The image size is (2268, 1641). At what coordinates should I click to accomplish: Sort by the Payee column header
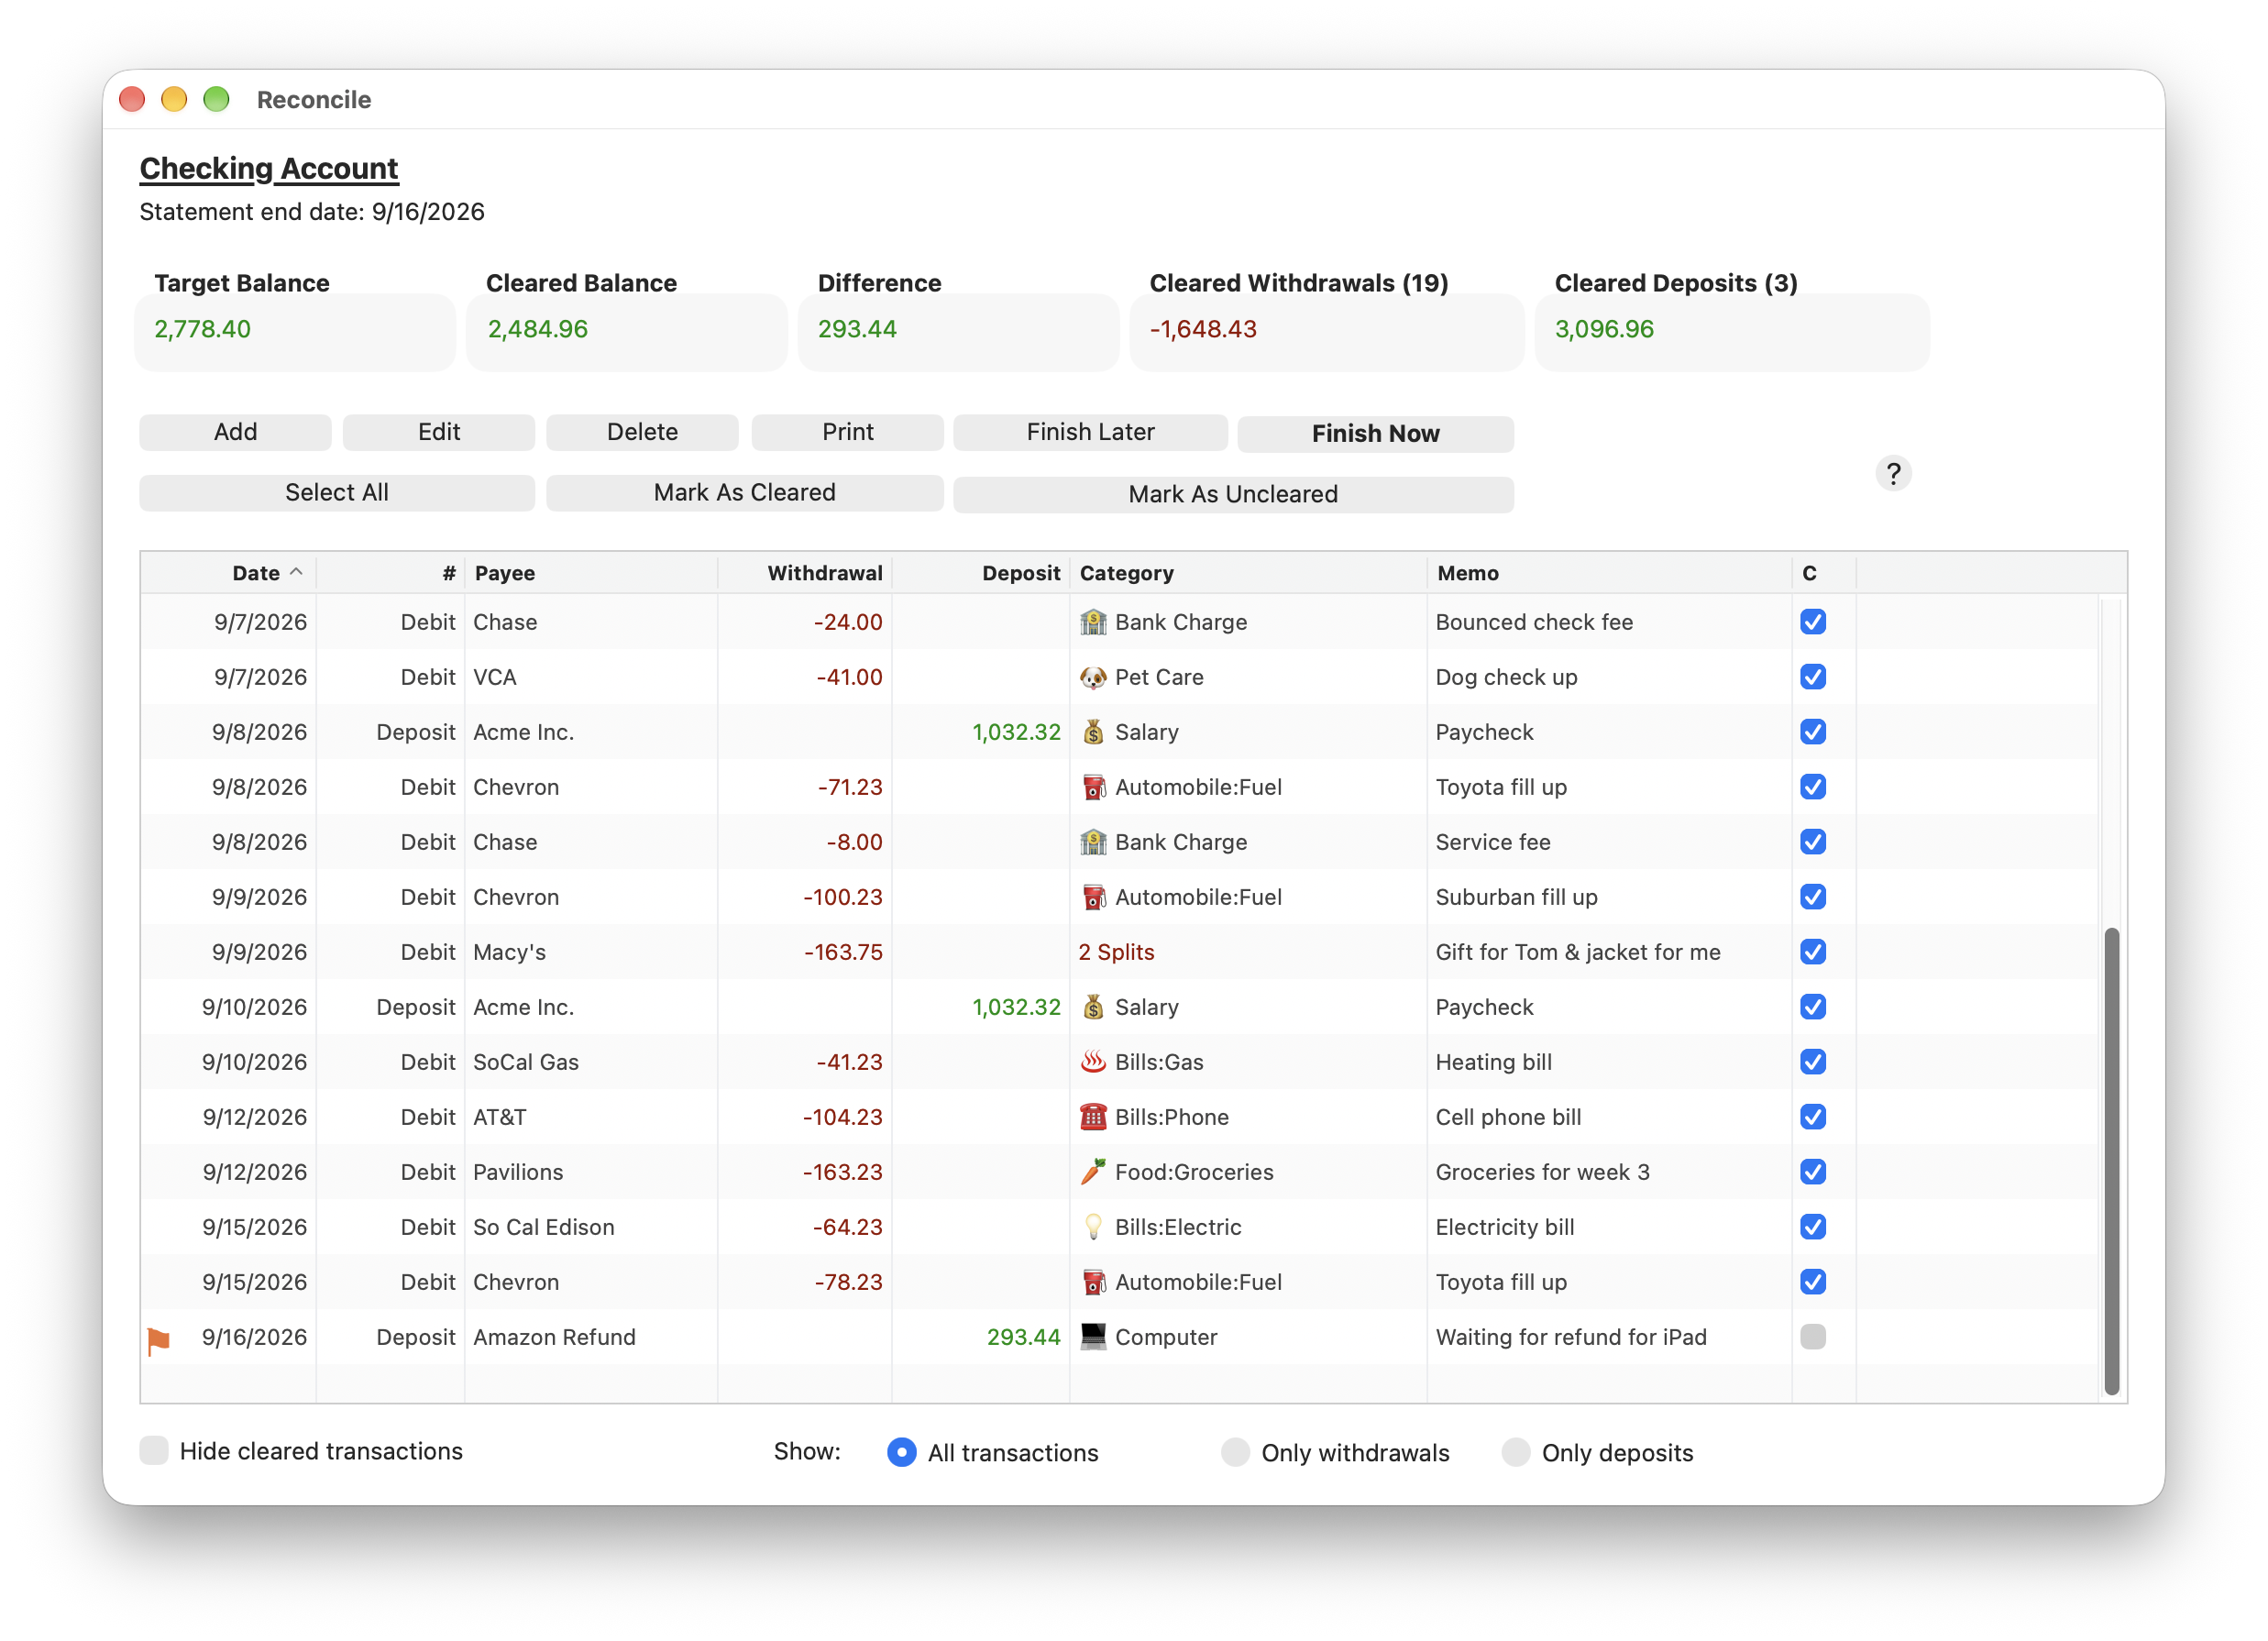(x=591, y=573)
